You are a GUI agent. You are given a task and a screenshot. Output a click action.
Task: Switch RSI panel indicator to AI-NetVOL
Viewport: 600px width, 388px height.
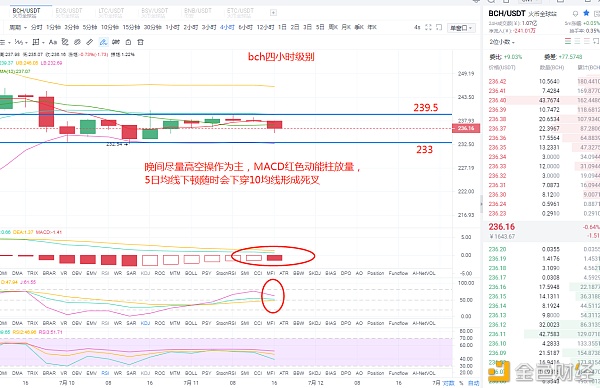(x=424, y=373)
